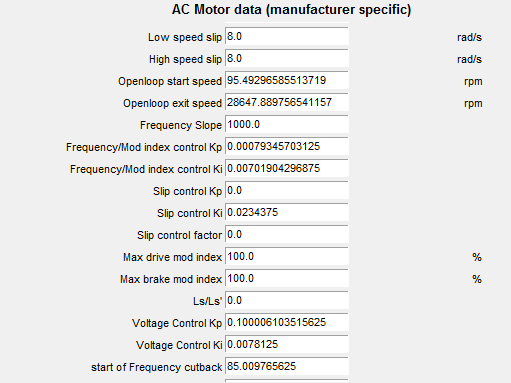Click Frequency/Mod index control Kp field

point(287,146)
